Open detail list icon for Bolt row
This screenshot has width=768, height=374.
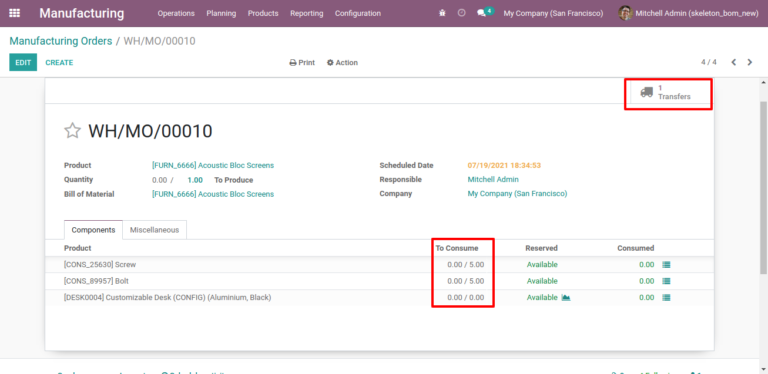point(666,281)
